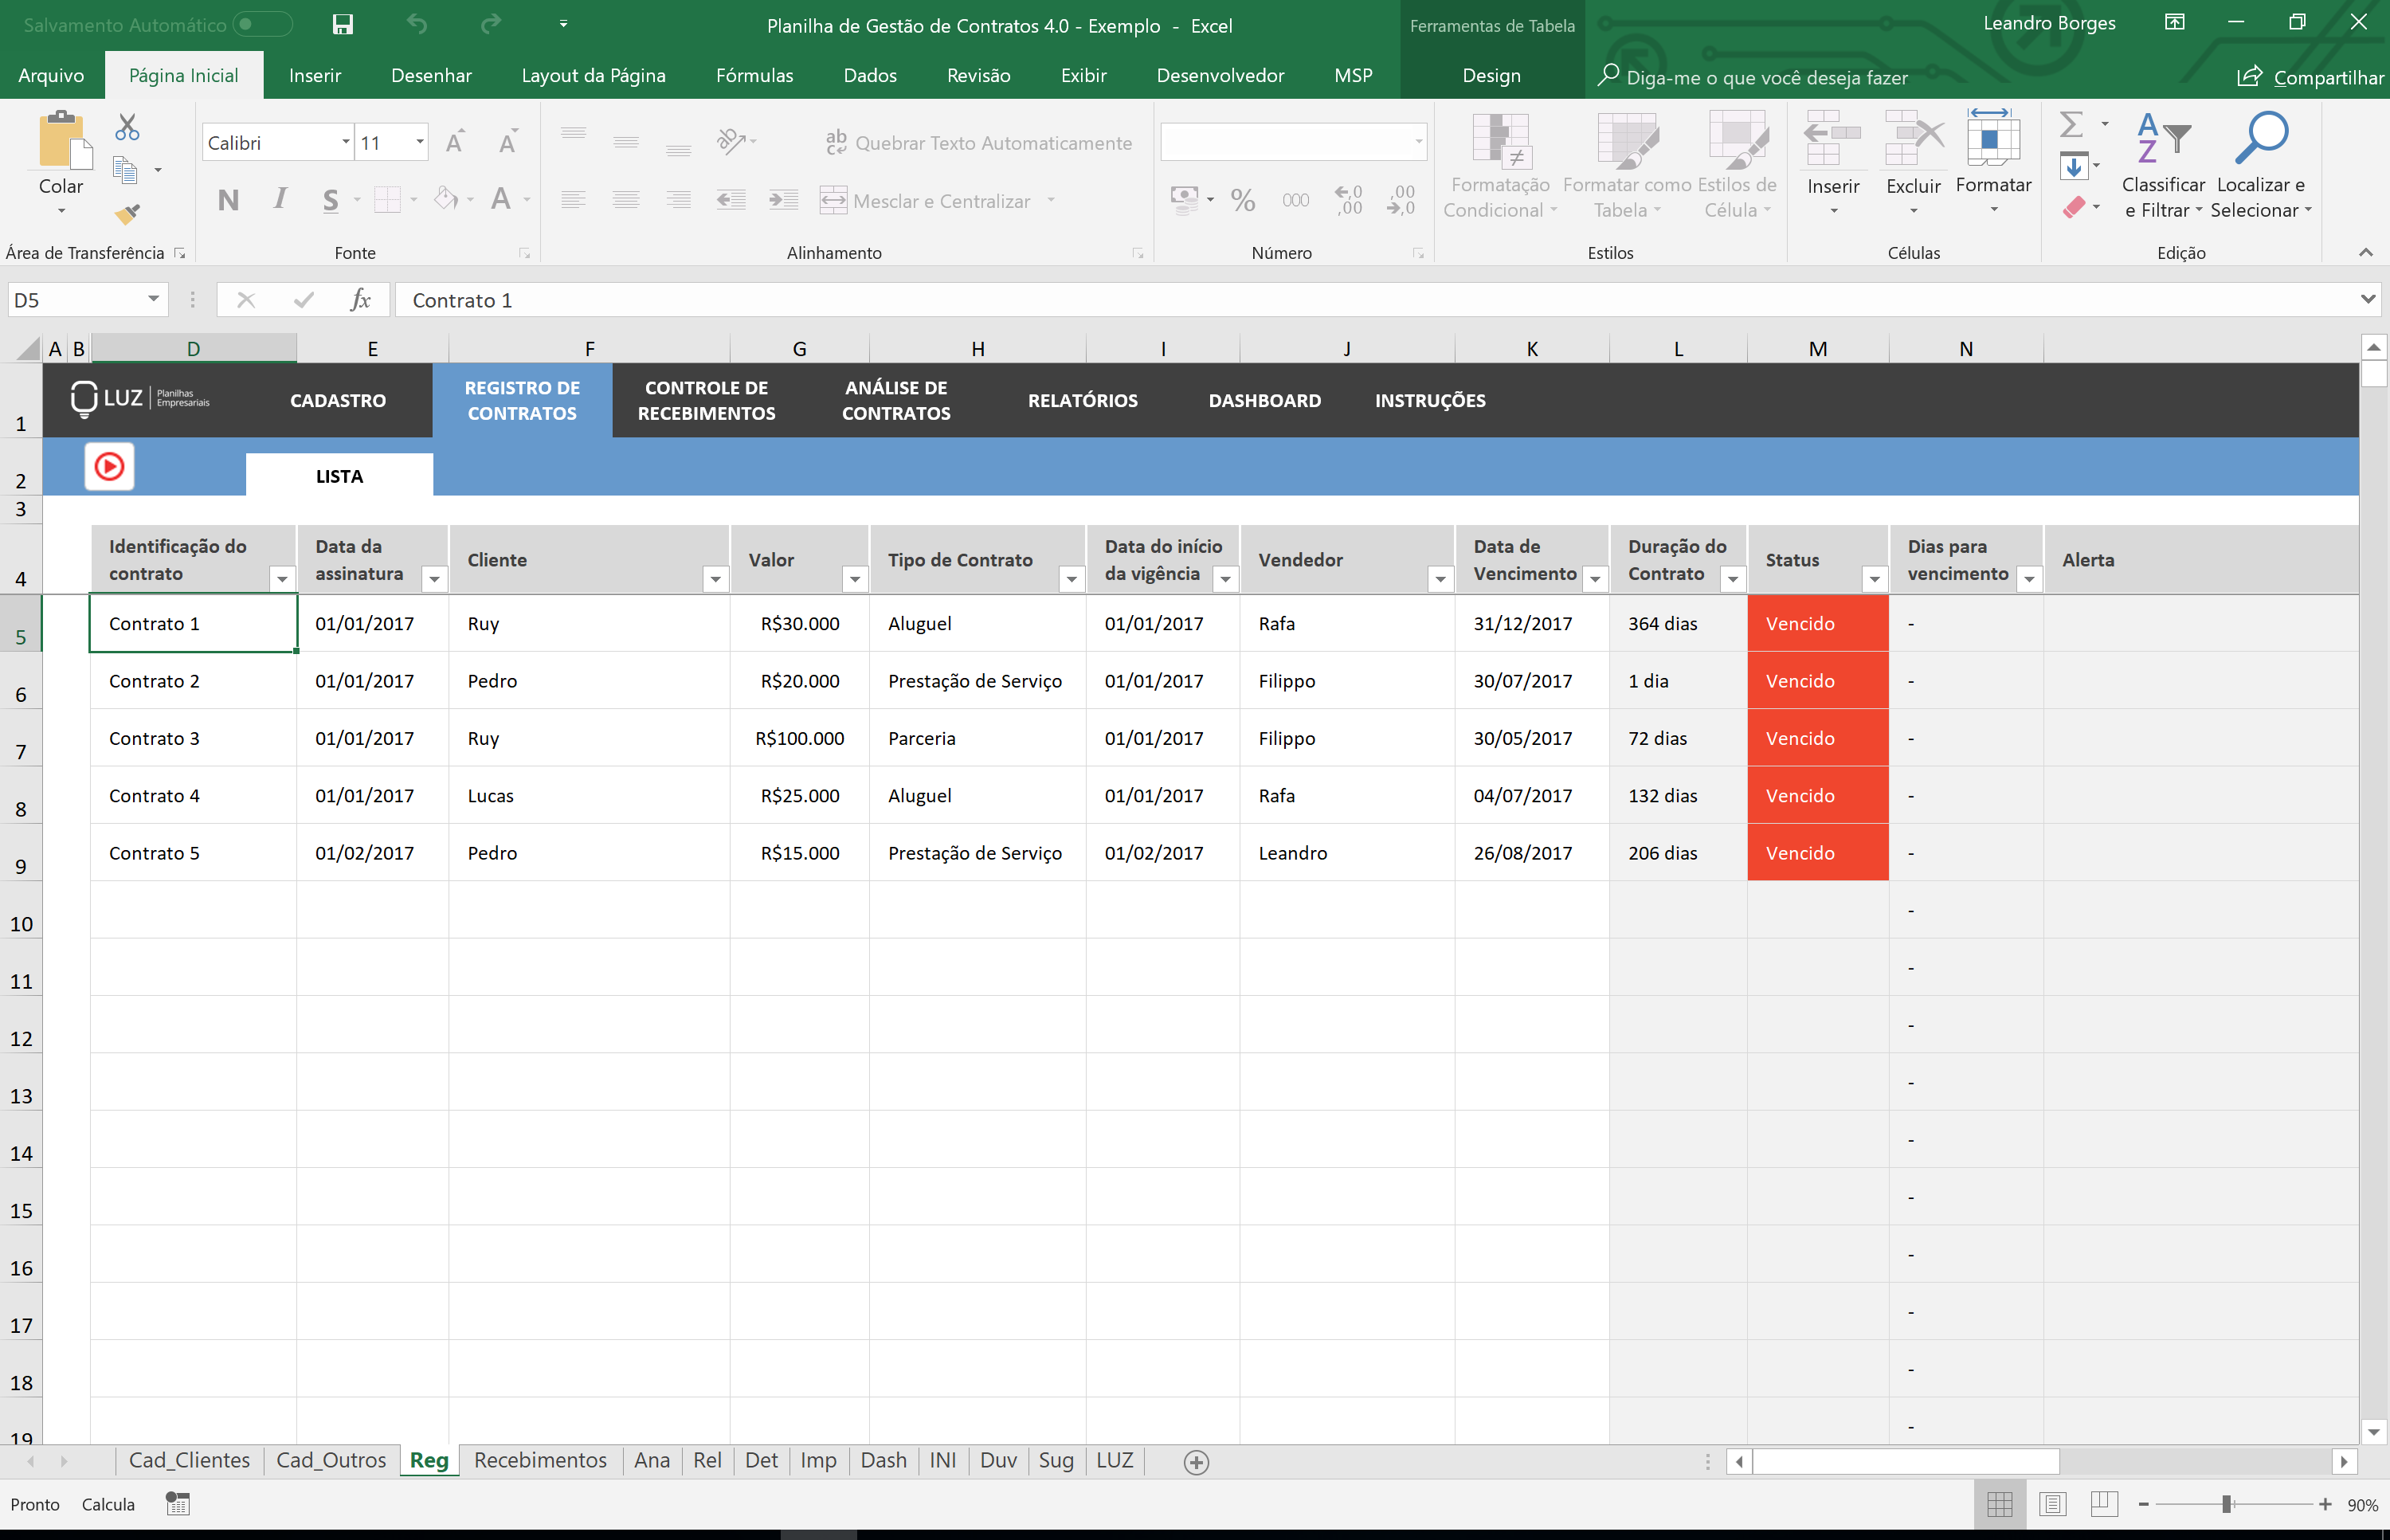The height and width of the screenshot is (1540, 2390).
Task: Click the zoom out minus button
Action: tap(2143, 1504)
